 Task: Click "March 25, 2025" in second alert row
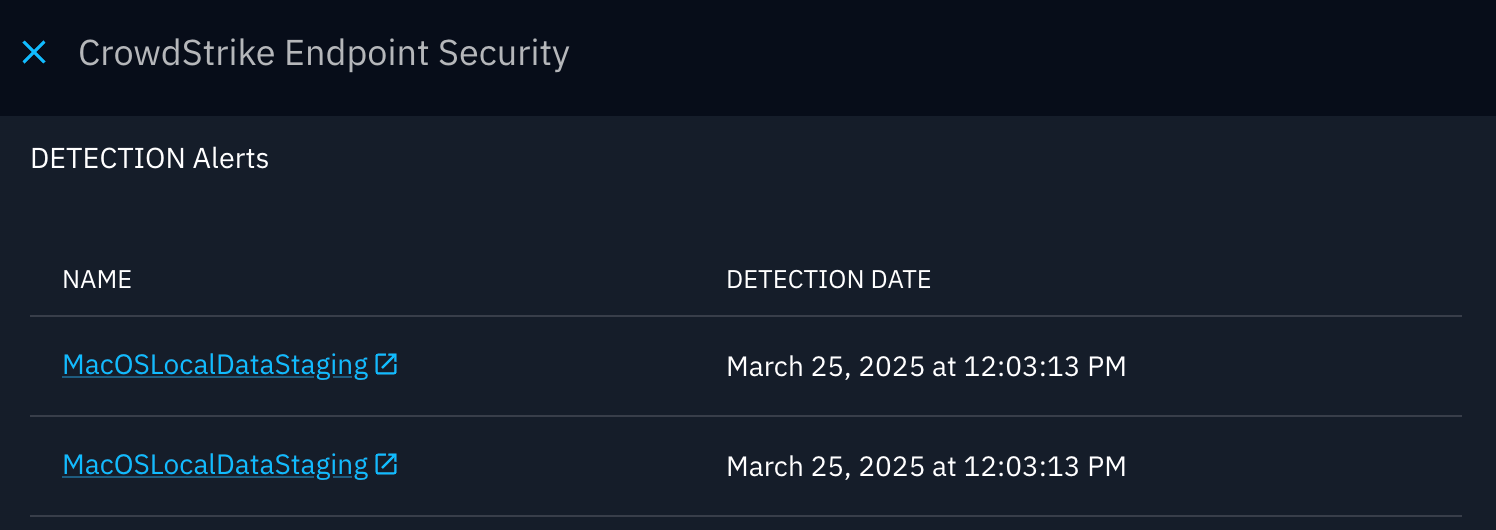coord(825,467)
